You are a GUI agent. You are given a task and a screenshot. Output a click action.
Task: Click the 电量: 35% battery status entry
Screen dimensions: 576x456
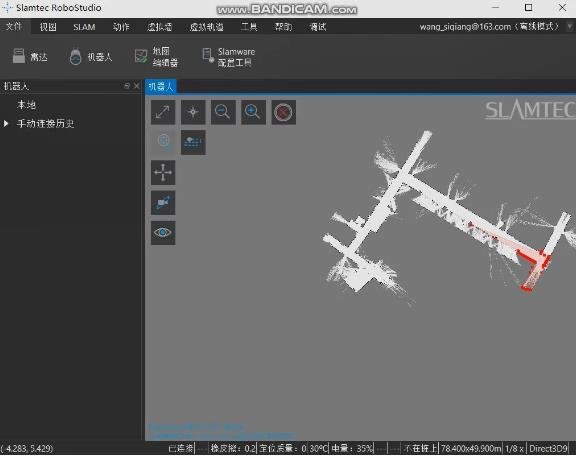[352, 449]
